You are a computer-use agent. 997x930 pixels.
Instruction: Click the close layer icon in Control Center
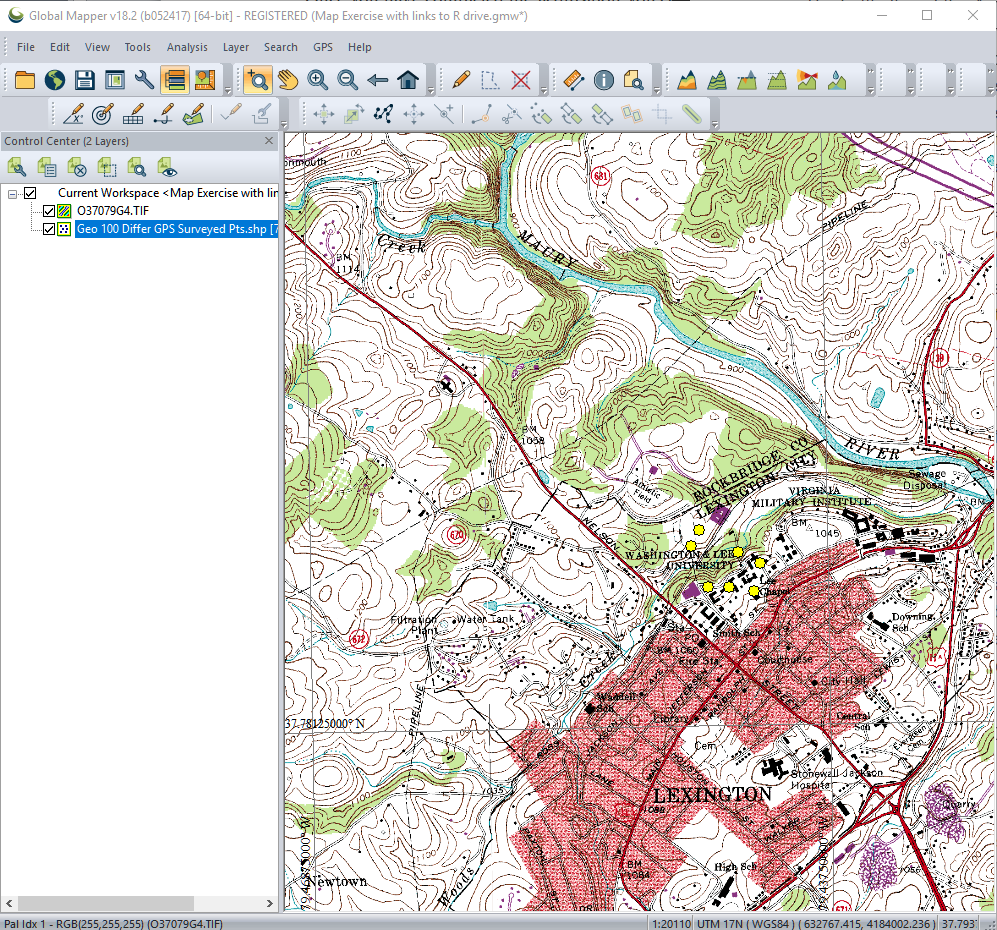click(x=77, y=168)
